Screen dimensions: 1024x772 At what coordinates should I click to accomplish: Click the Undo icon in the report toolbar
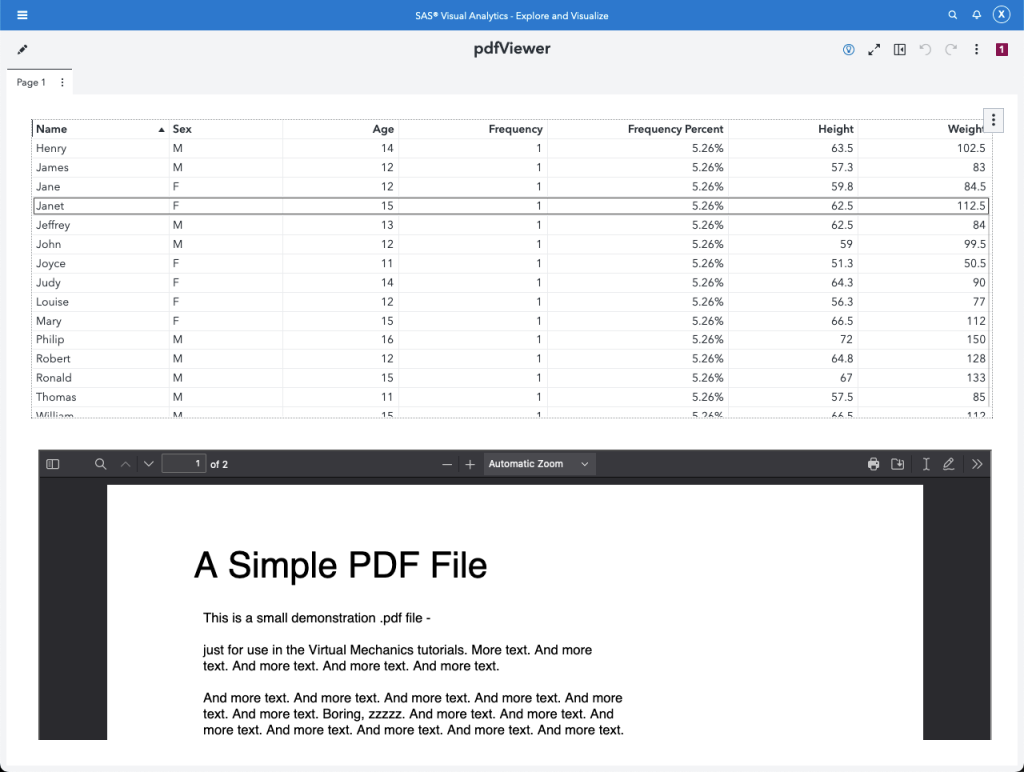[x=924, y=48]
